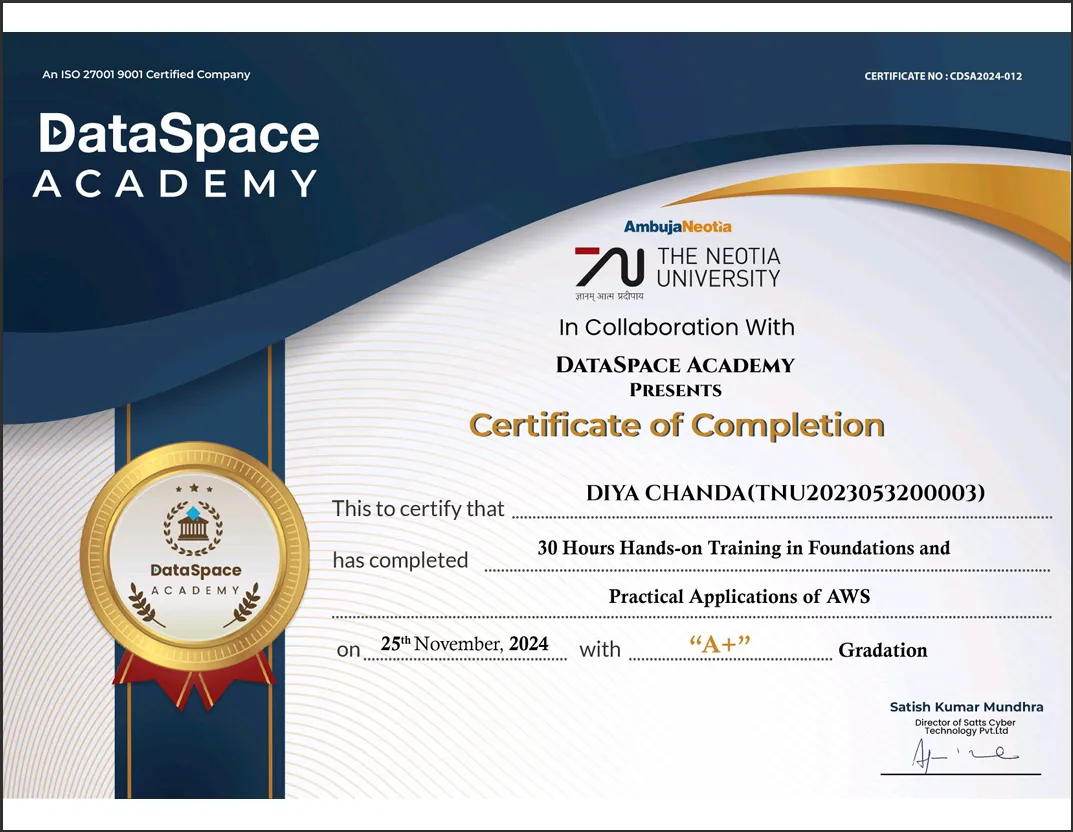Click 'This to certify that' text
The width and height of the screenshot is (1073, 832).
(418, 508)
